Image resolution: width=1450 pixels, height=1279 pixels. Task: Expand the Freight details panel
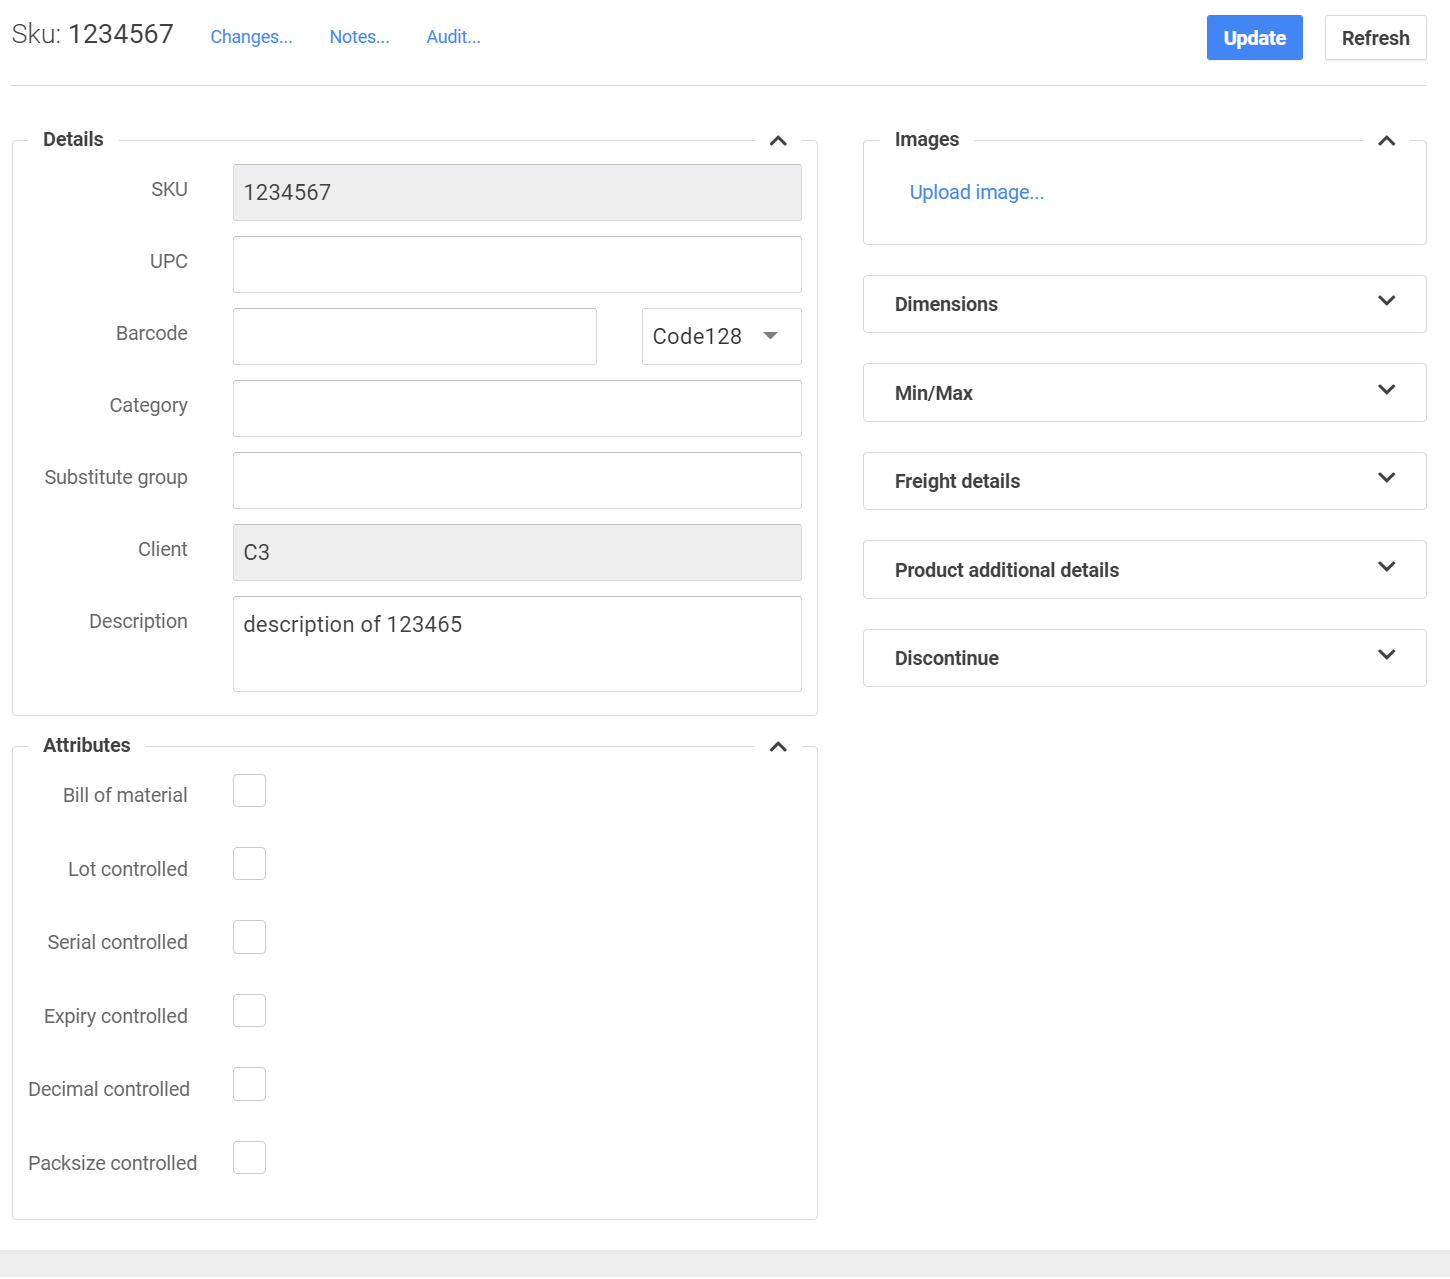1386,478
